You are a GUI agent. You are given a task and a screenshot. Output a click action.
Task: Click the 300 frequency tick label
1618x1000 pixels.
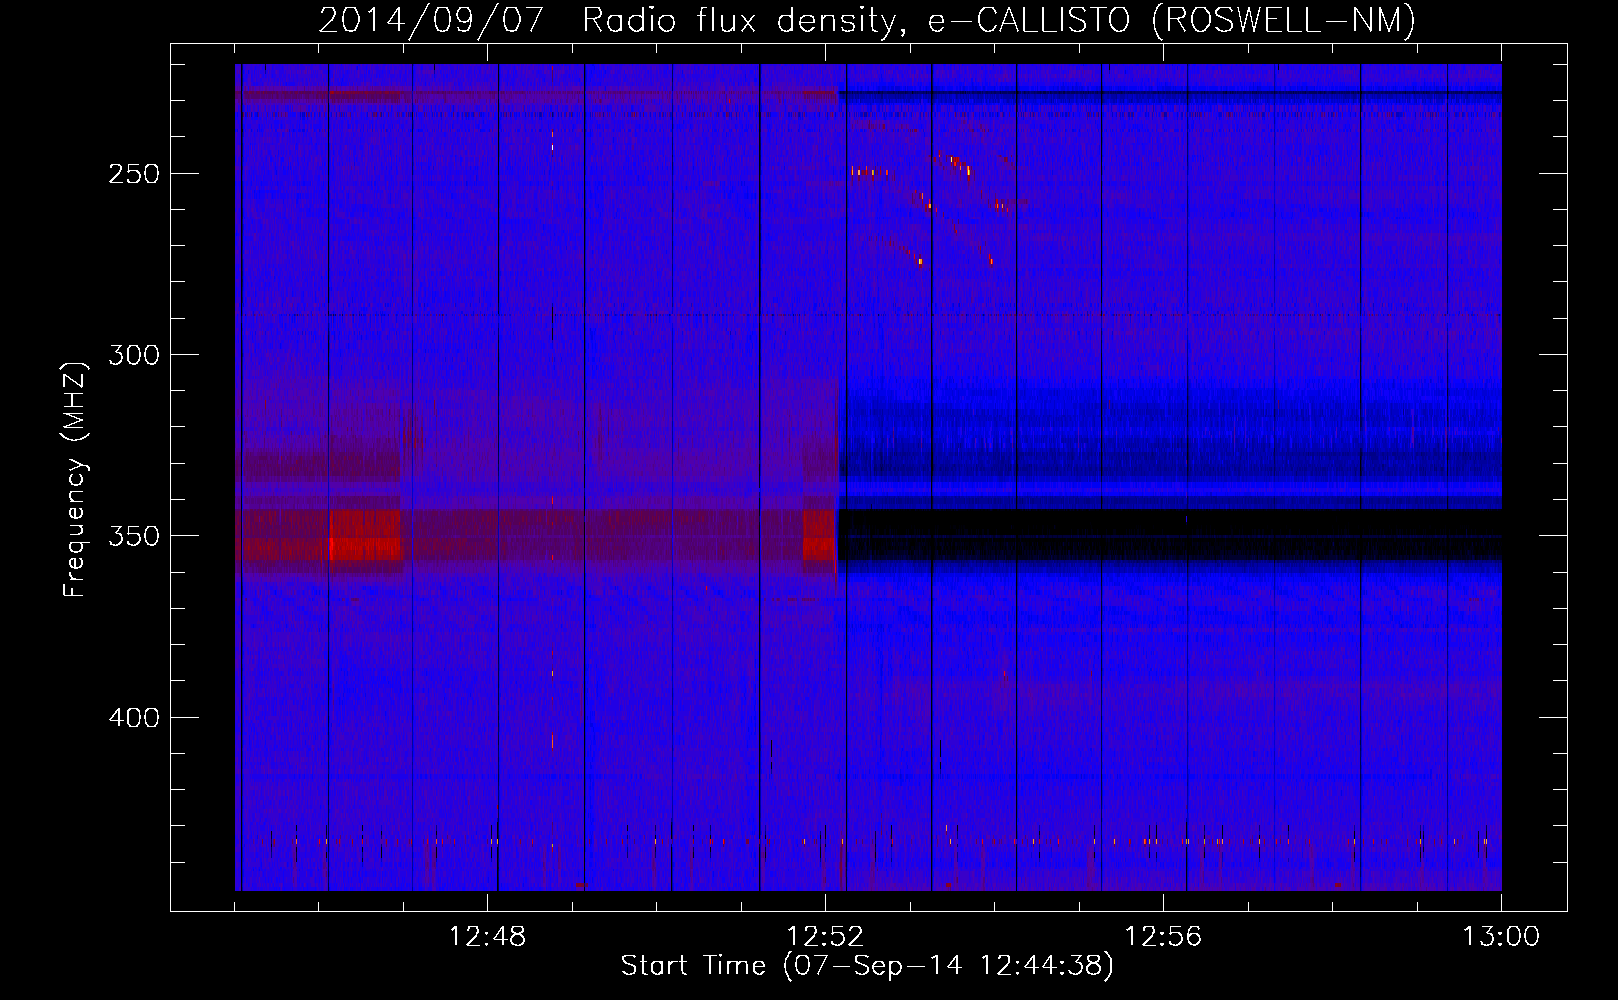134,355
